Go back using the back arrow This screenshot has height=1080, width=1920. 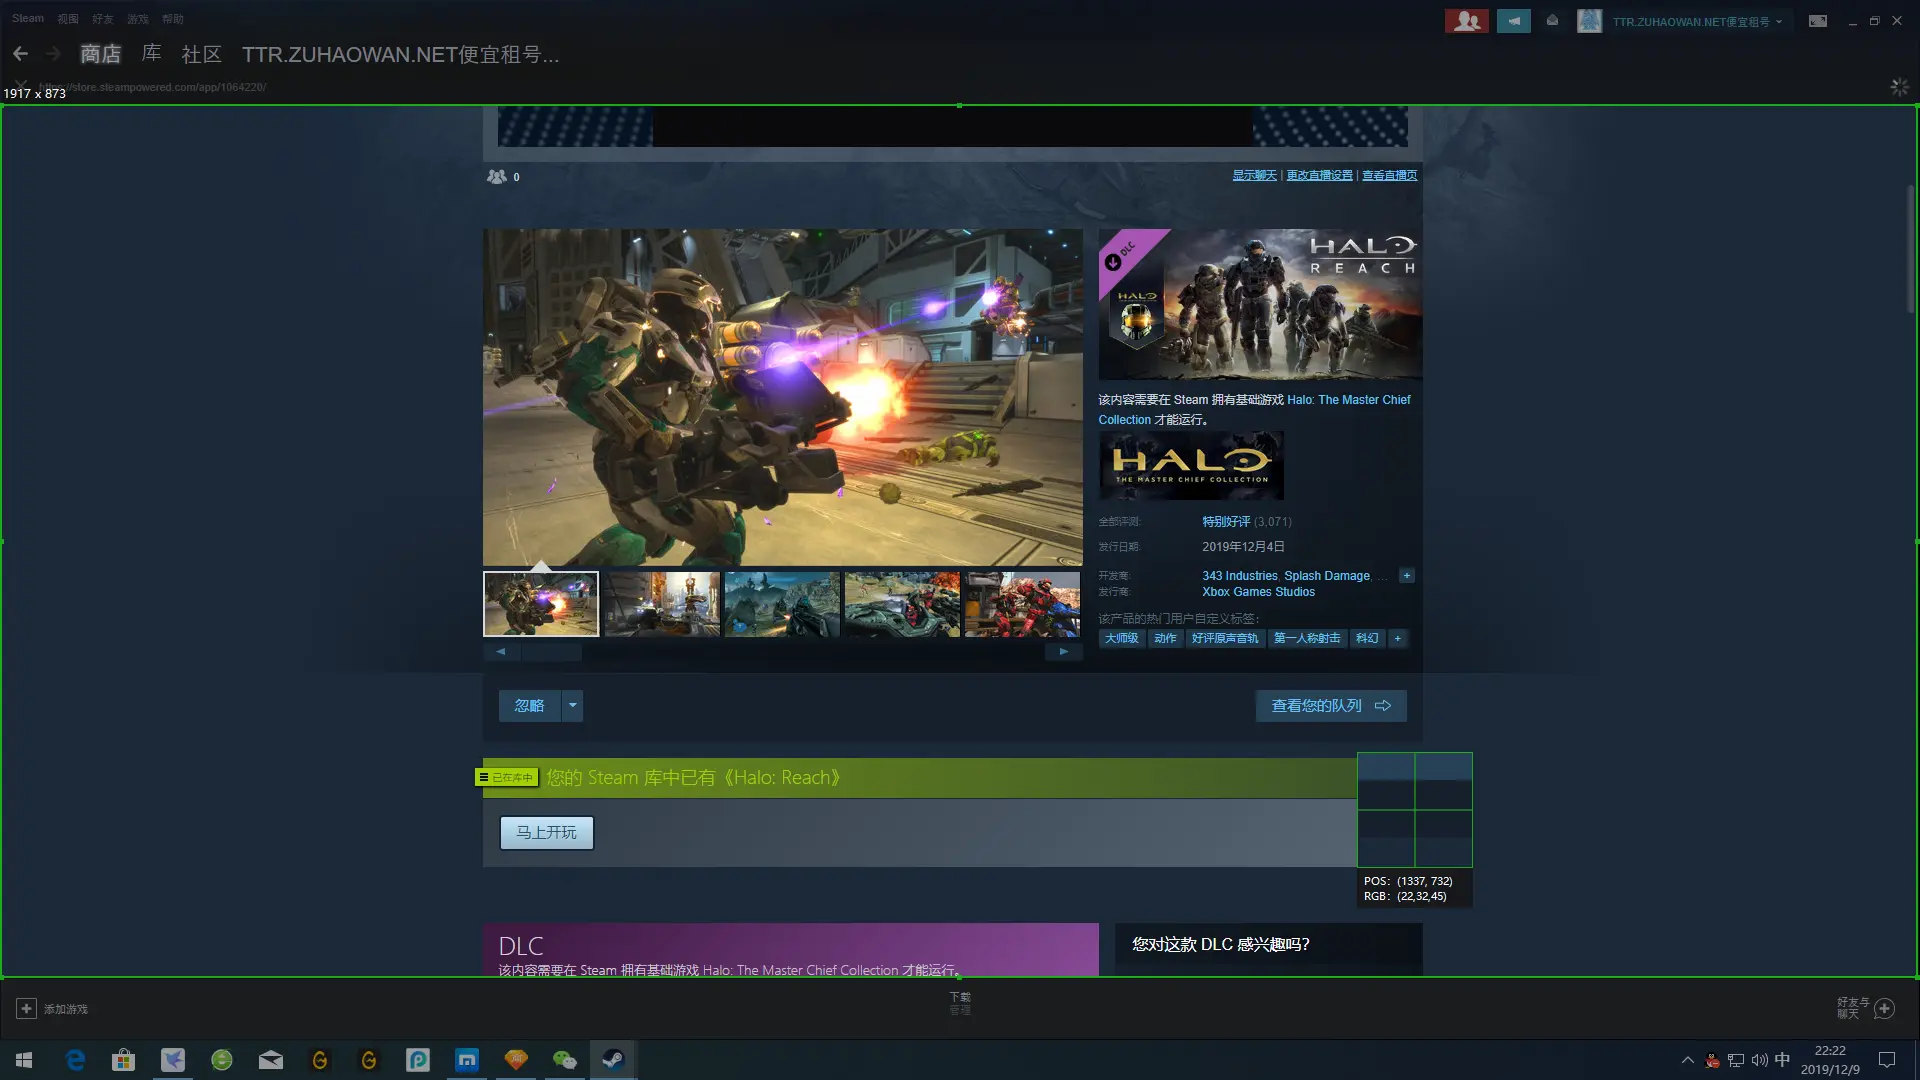pyautogui.click(x=20, y=54)
